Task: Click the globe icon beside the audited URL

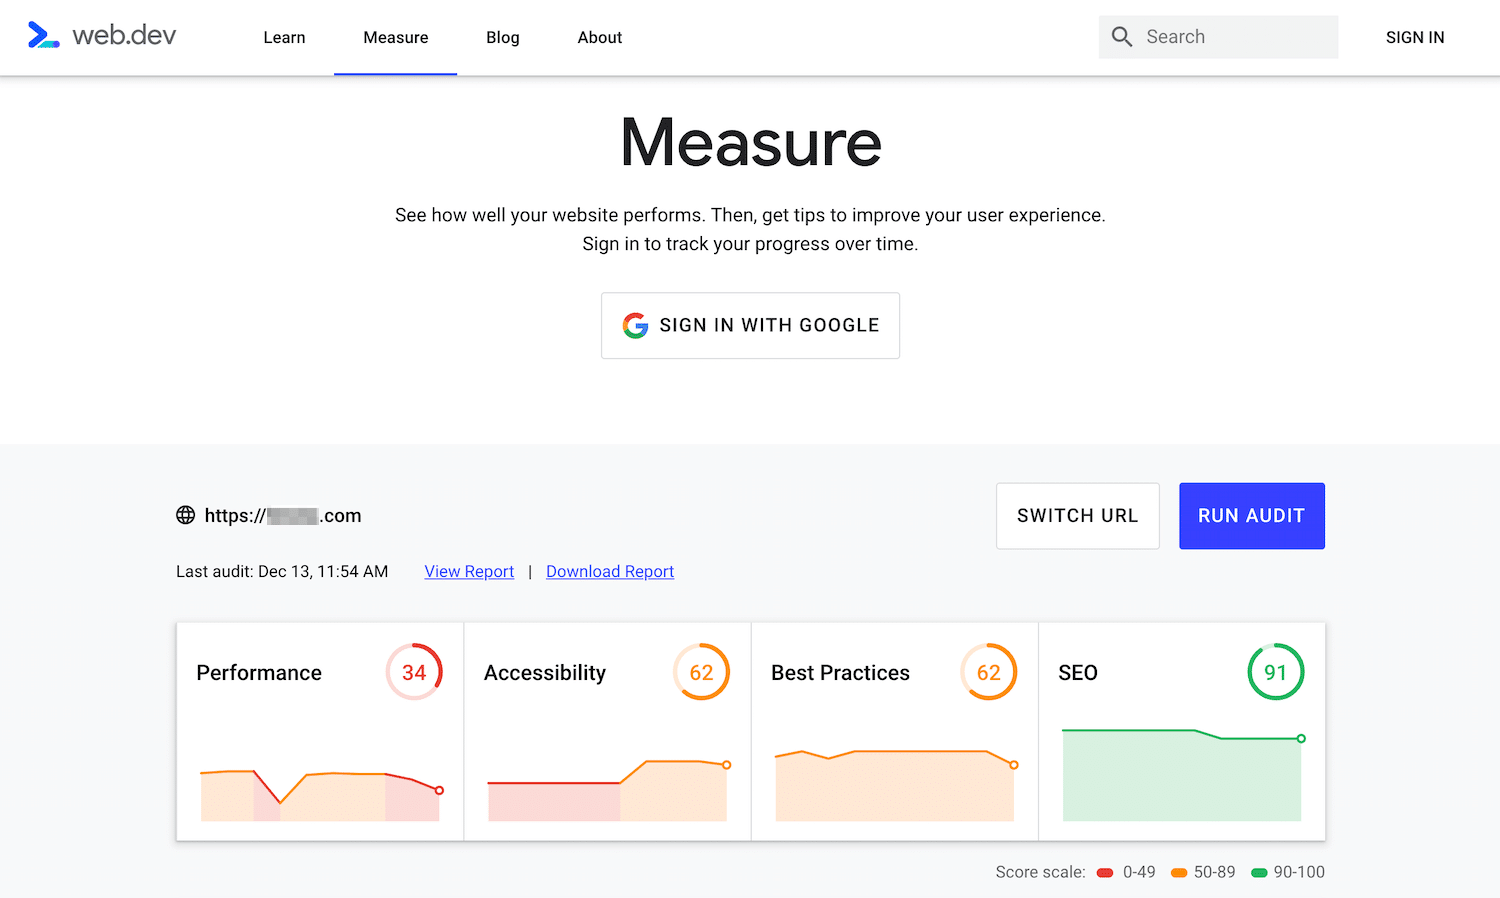Action: [185, 515]
